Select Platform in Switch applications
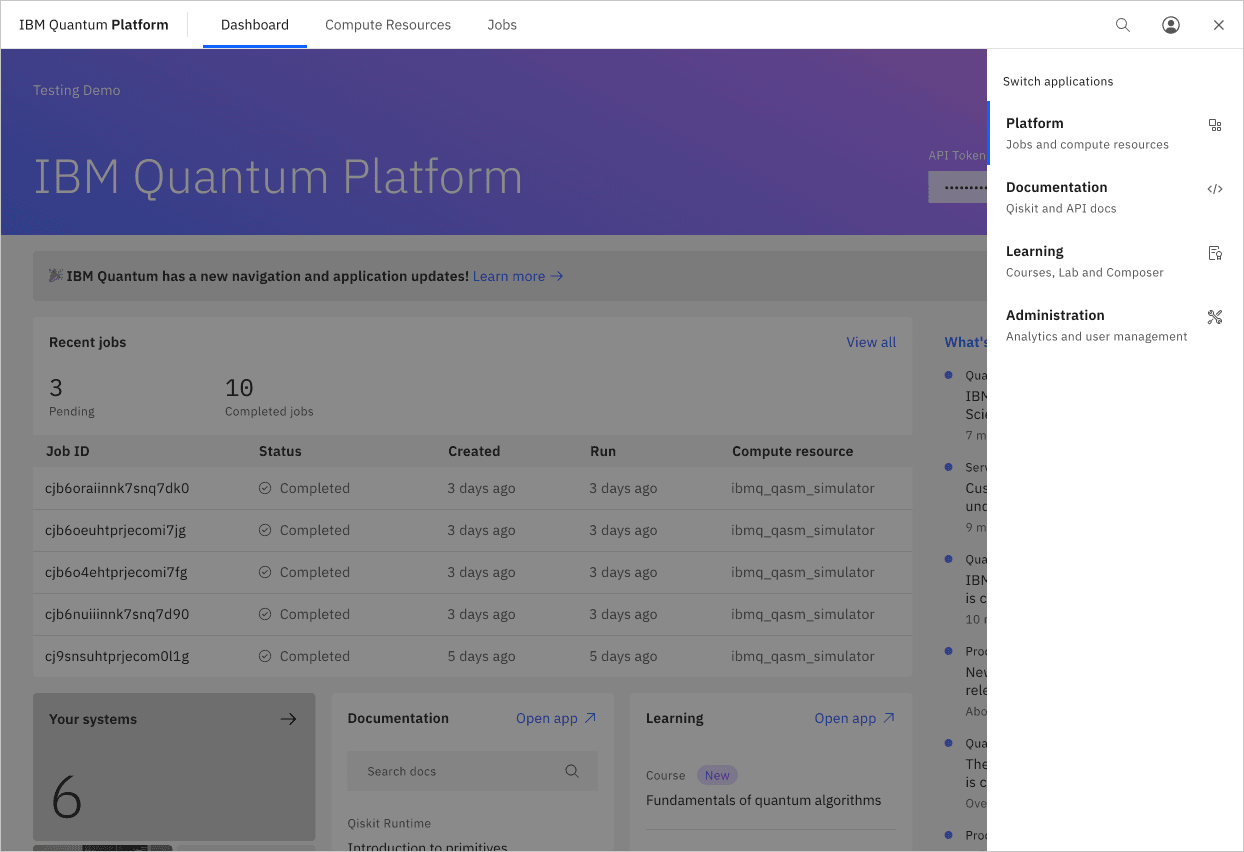The height and width of the screenshot is (852, 1244). 1115,133
